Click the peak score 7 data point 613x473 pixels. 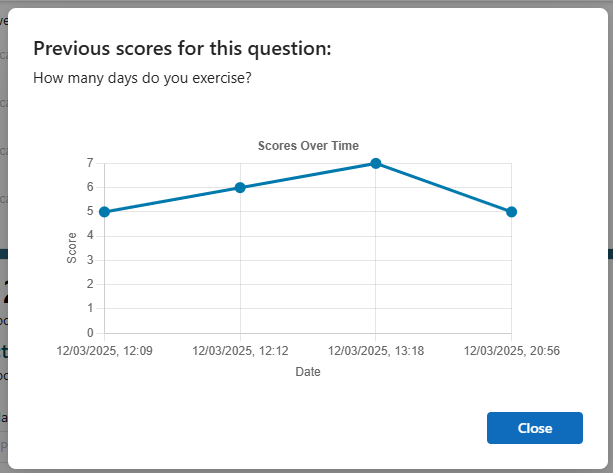click(x=376, y=163)
